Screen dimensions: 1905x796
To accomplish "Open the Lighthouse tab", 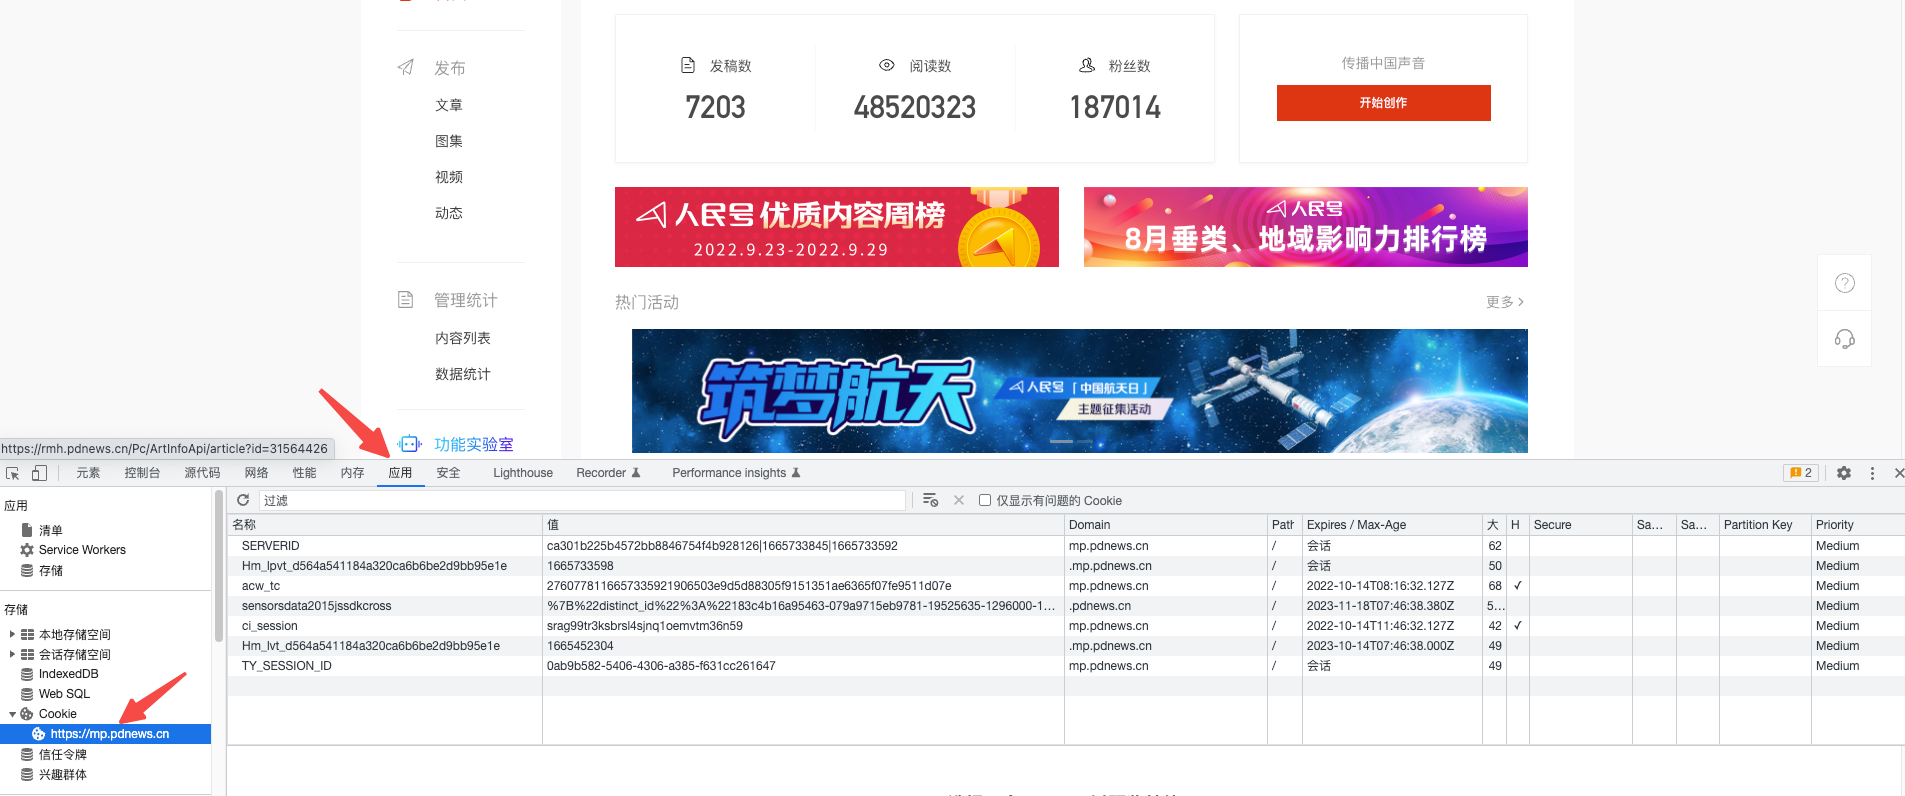I will (x=523, y=473).
